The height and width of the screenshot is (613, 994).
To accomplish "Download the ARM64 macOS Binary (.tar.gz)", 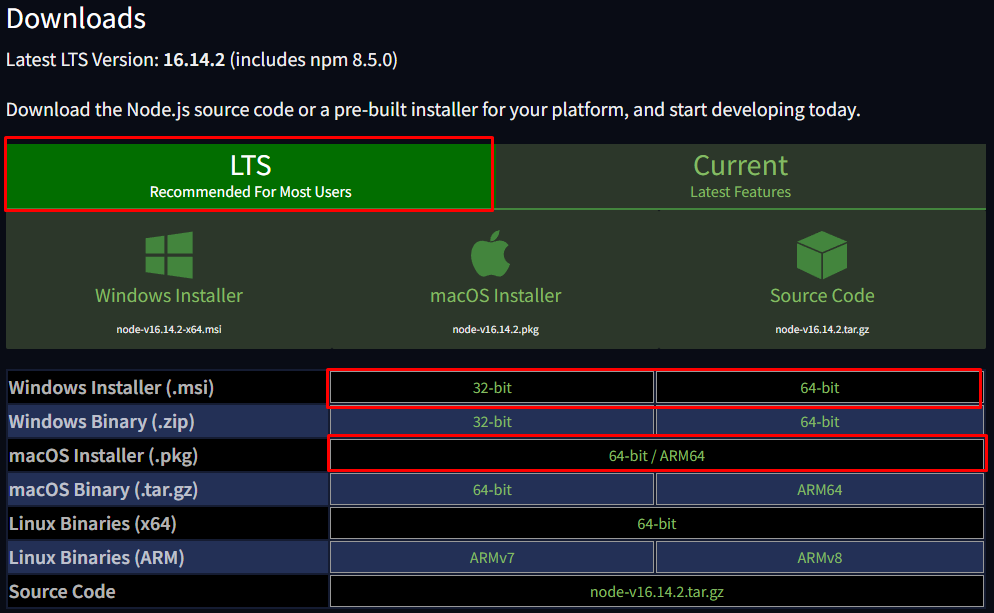I will [819, 489].
